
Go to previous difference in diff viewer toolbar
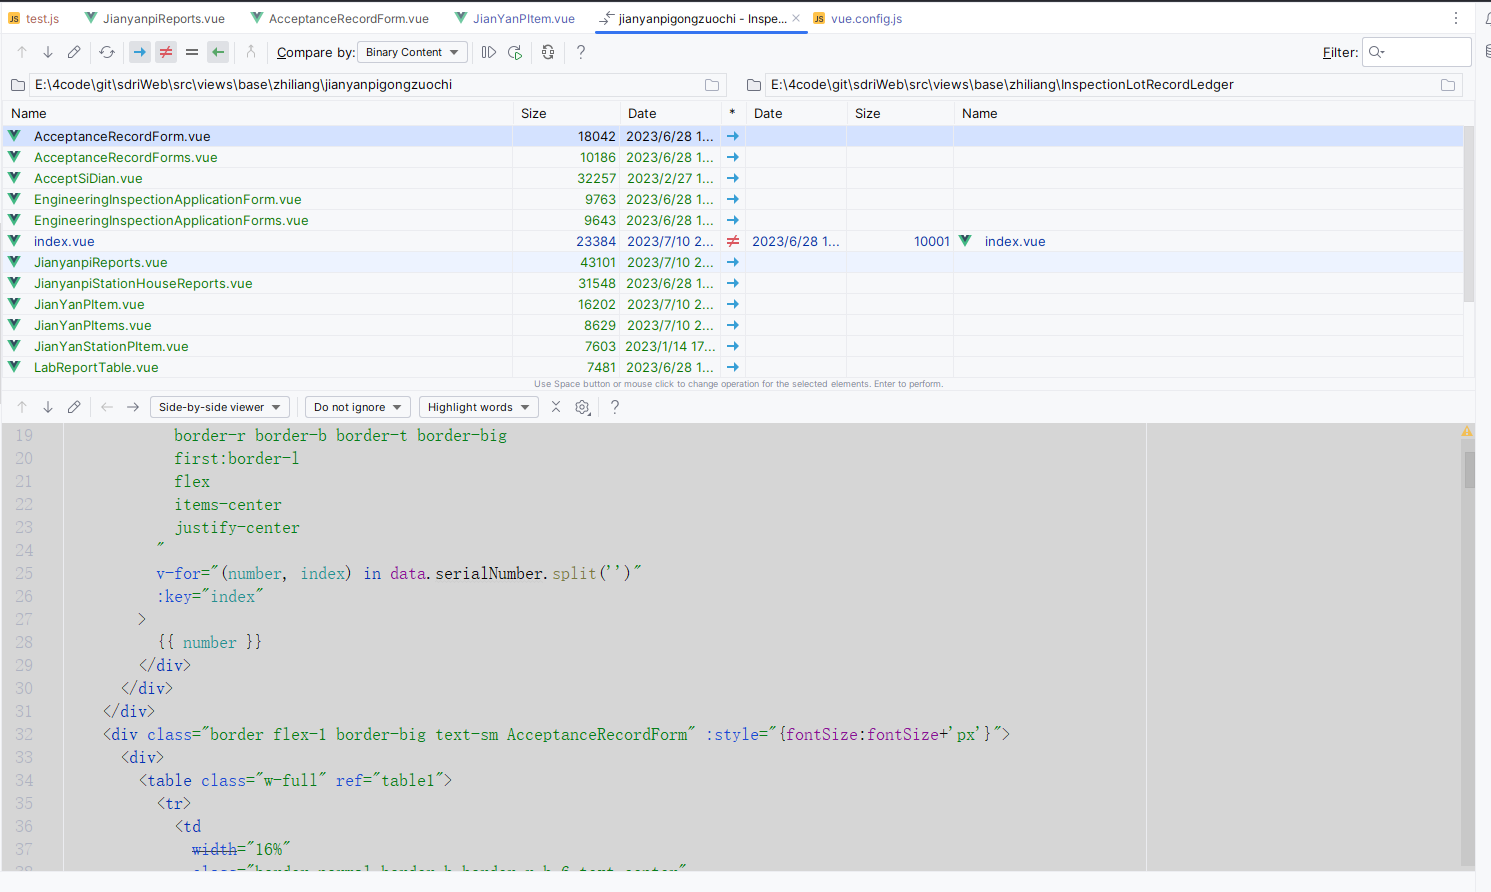(21, 407)
